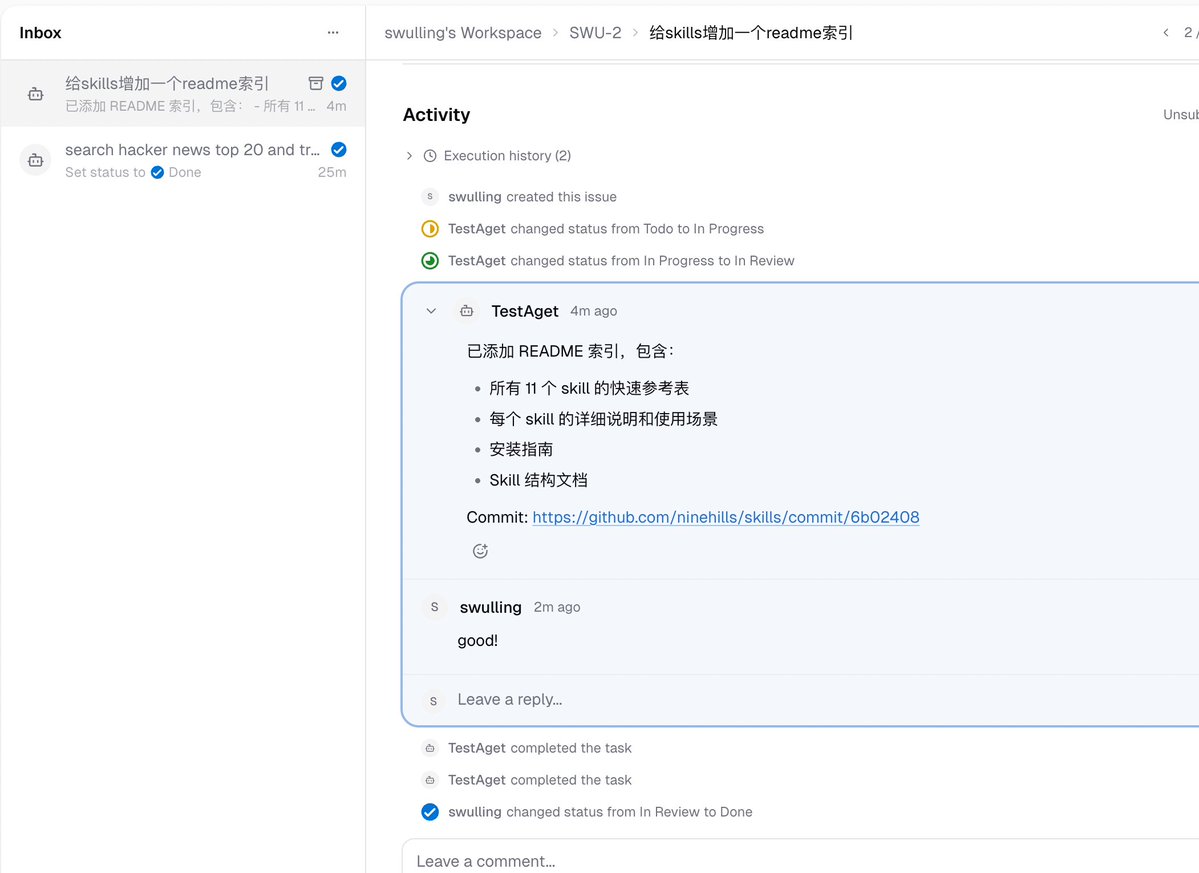
Task: Click the blue Done checkmark on hacker news item
Action: click(x=338, y=148)
